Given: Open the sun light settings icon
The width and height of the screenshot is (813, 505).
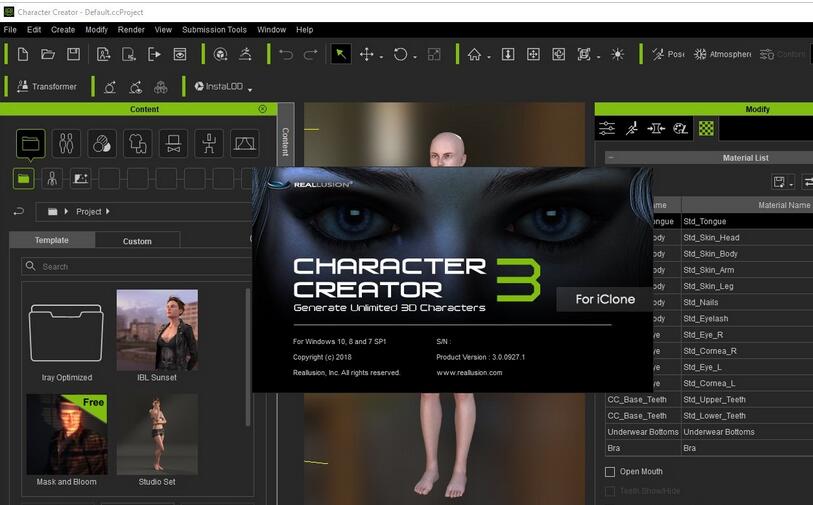Looking at the screenshot, I should pos(617,54).
